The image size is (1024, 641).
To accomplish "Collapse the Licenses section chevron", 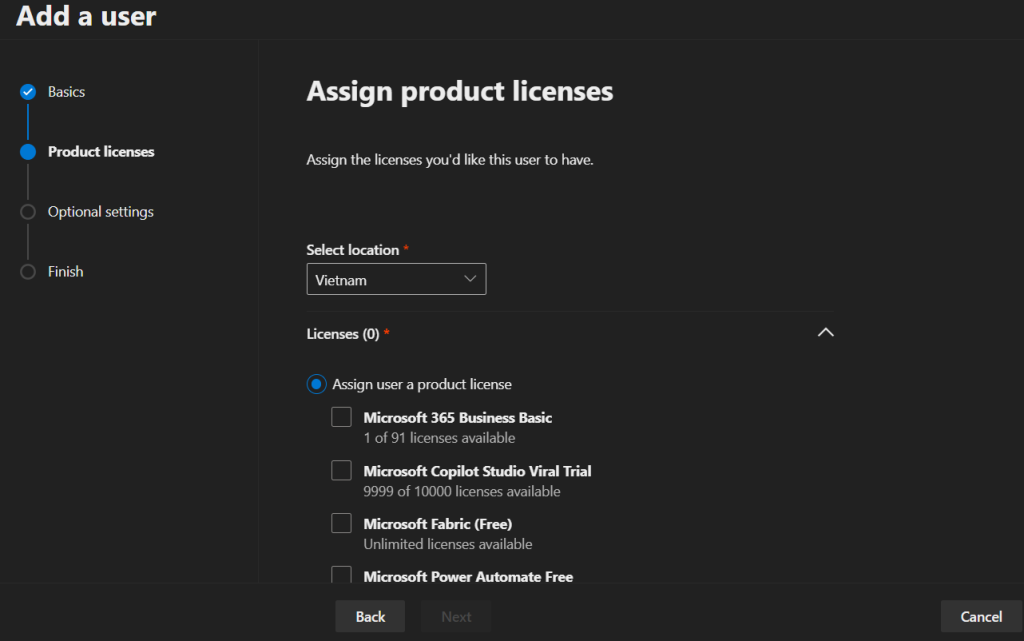I will click(x=825, y=333).
